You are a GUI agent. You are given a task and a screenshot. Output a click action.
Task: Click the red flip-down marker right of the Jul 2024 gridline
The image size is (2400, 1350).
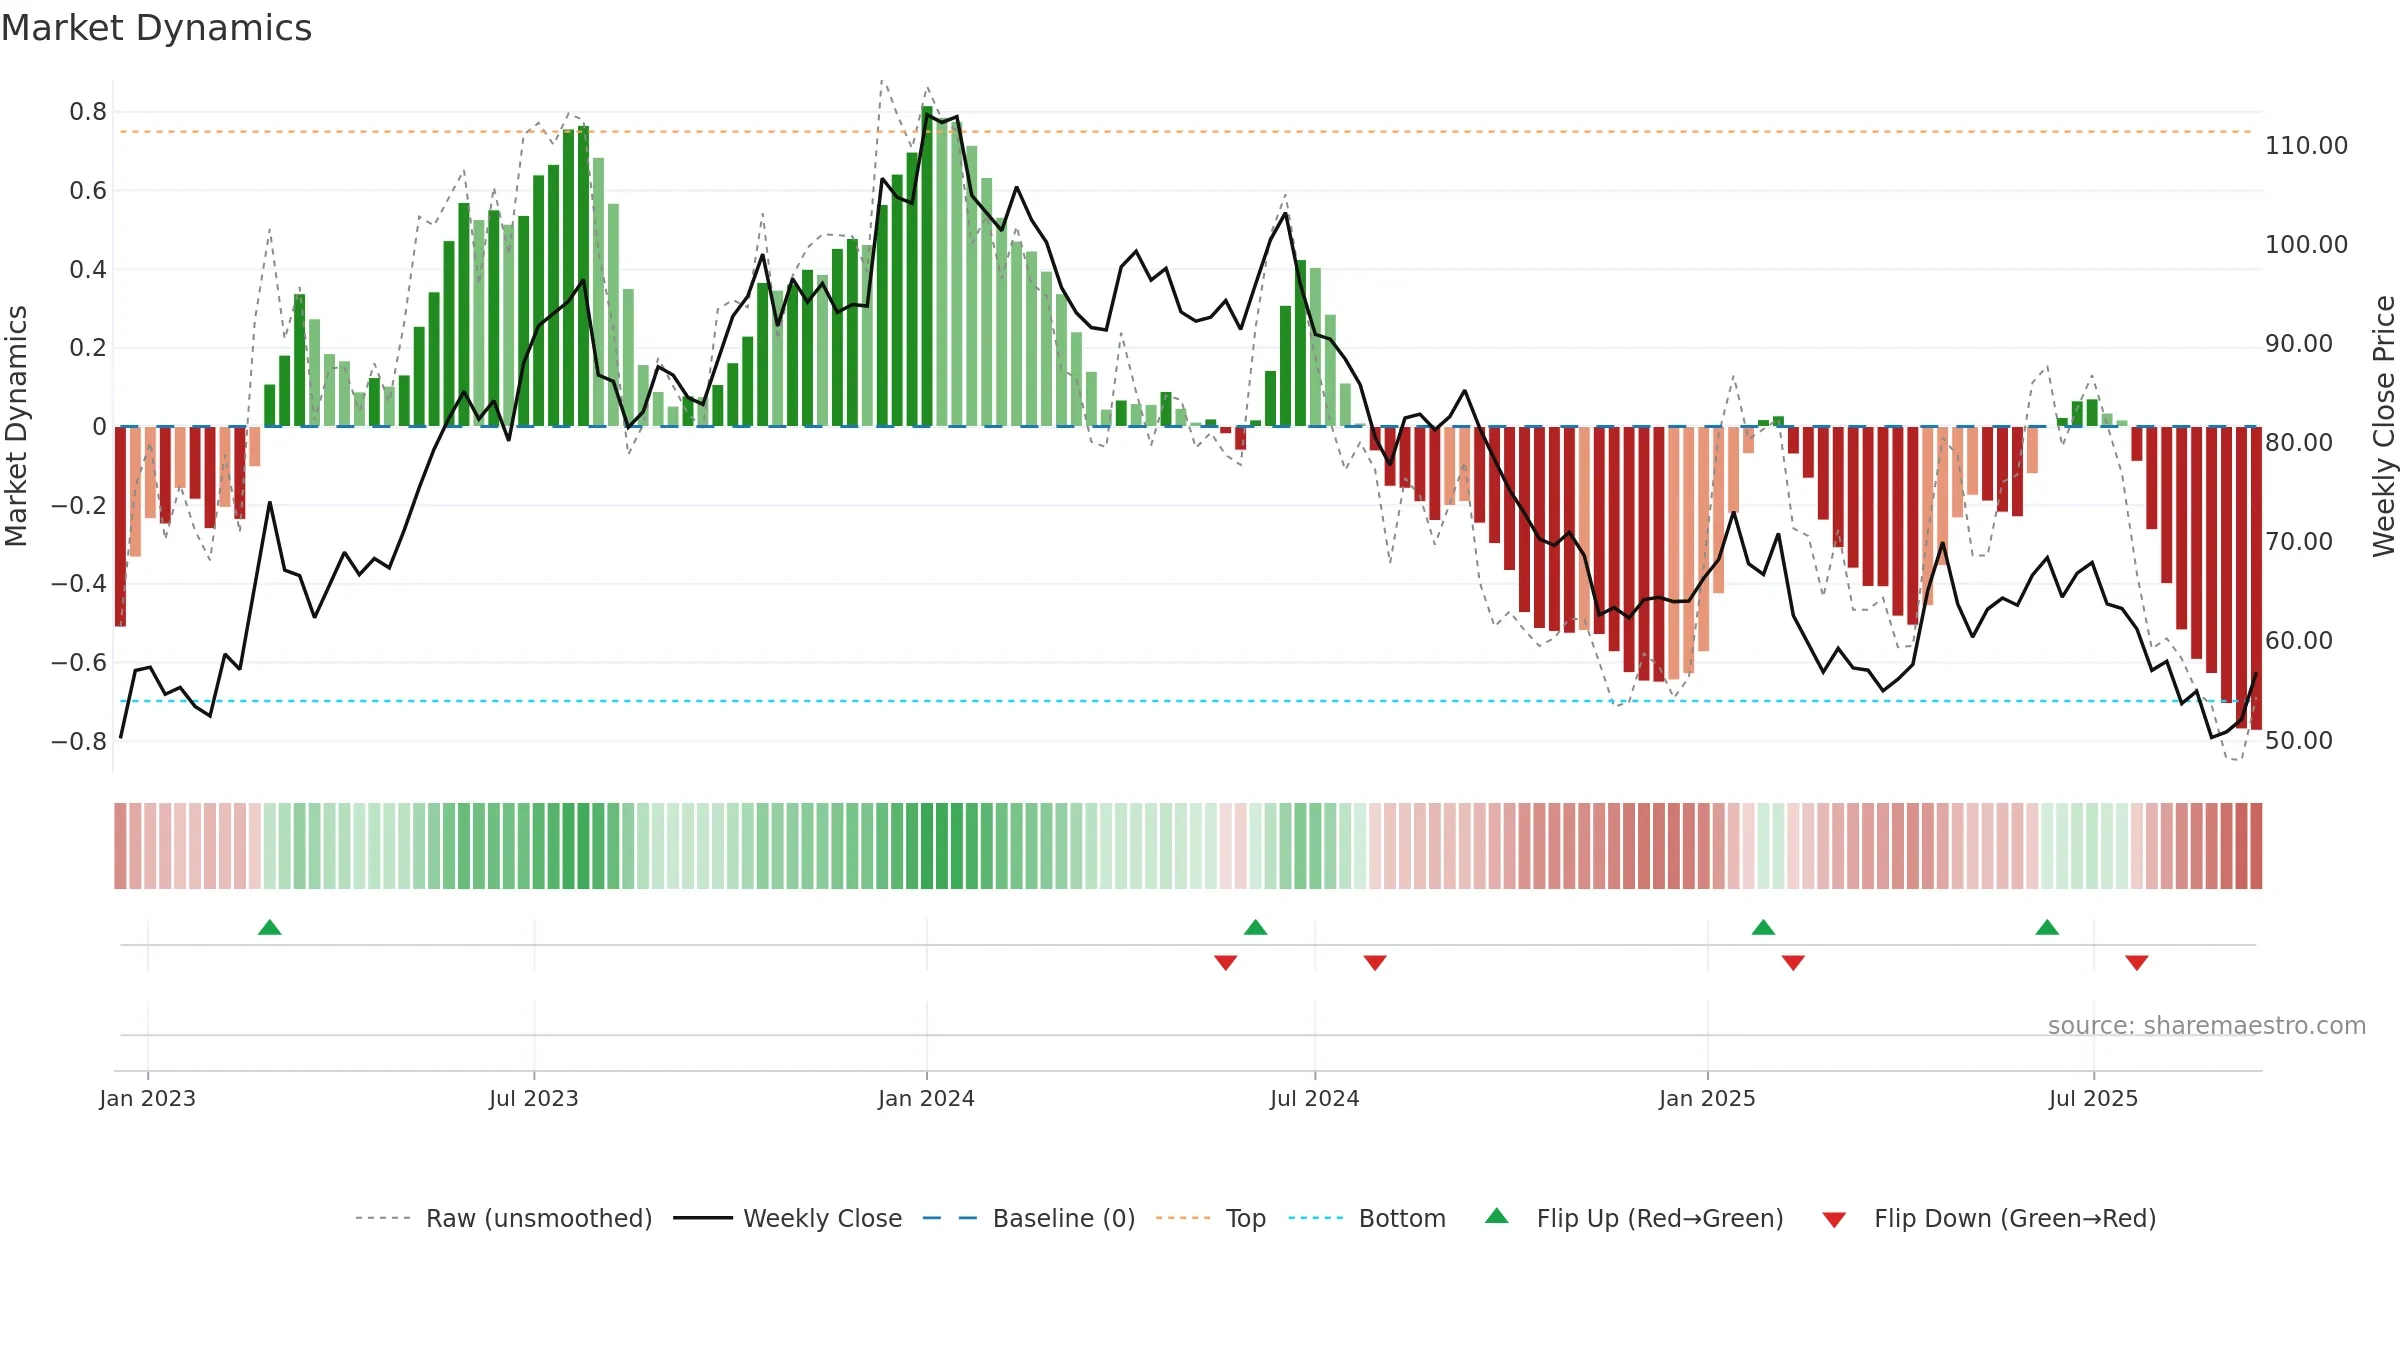(1375, 962)
